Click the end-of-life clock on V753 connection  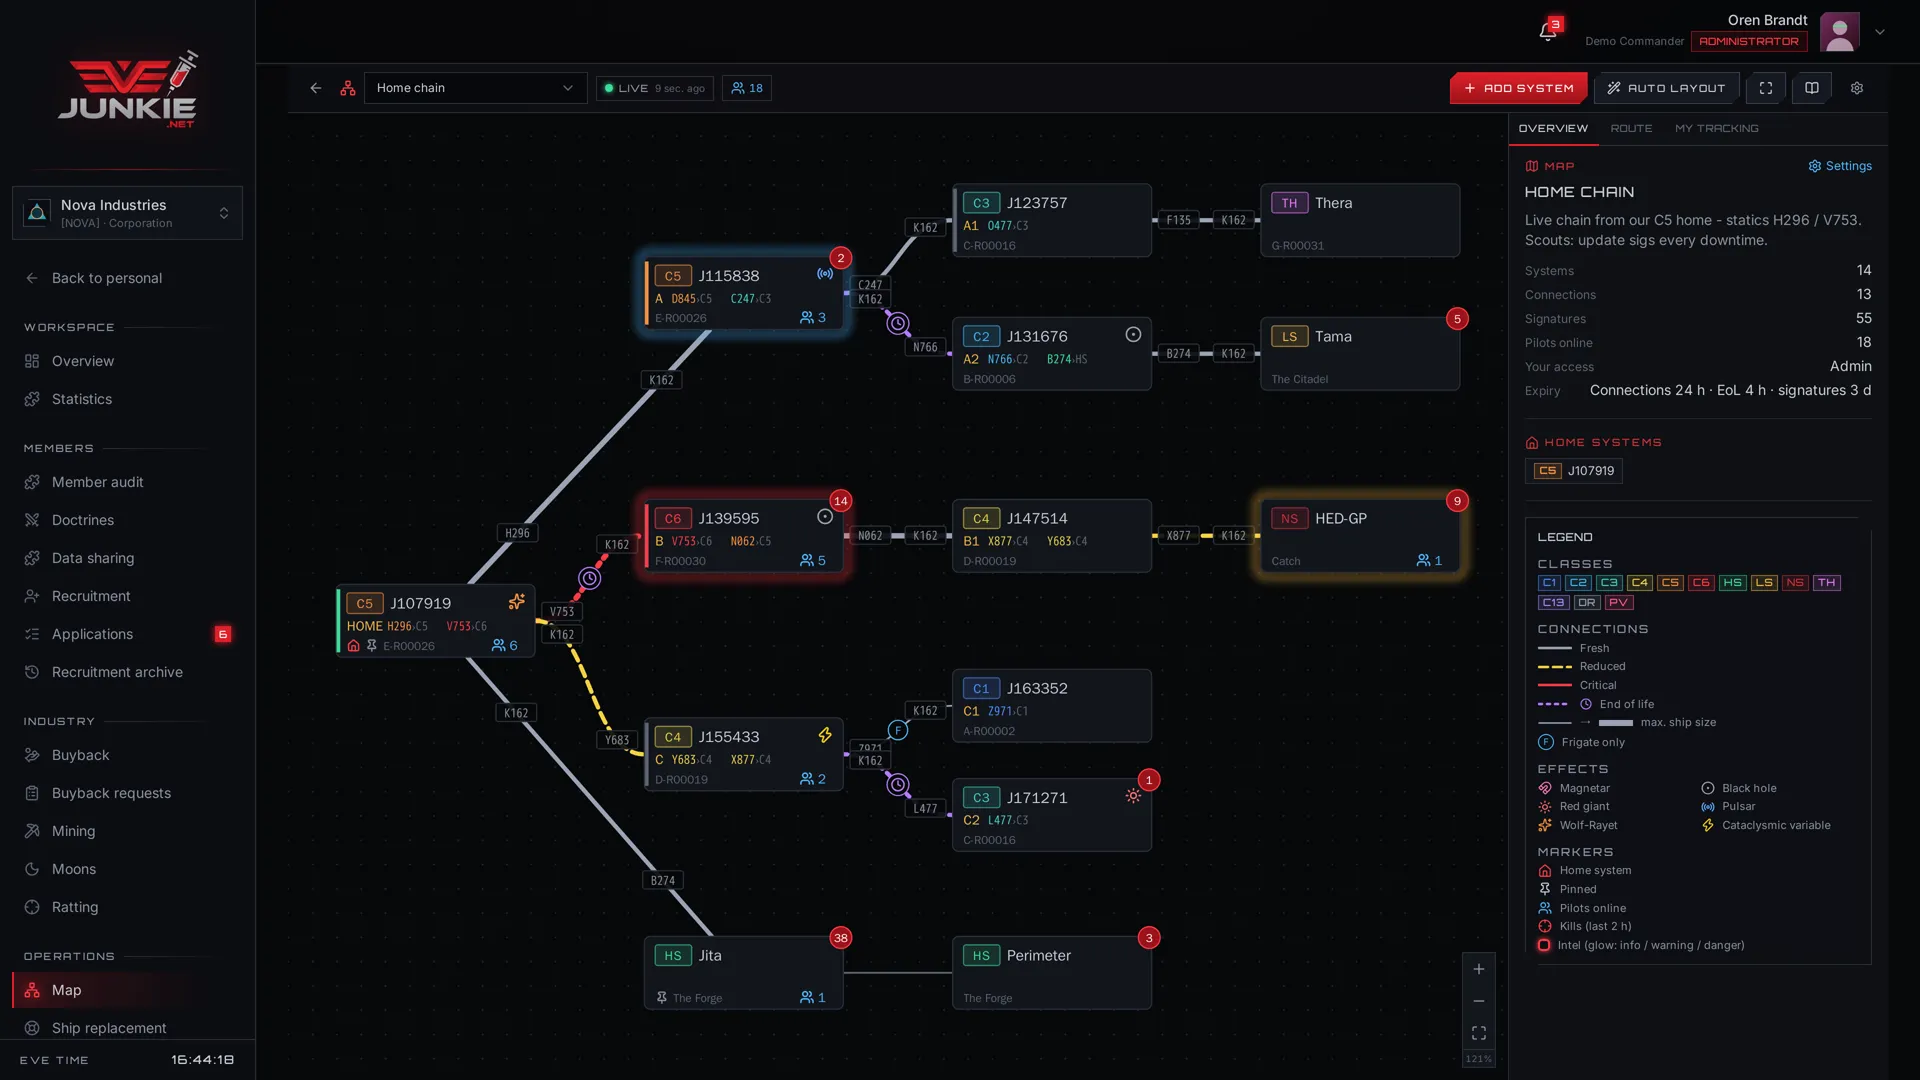tap(590, 578)
